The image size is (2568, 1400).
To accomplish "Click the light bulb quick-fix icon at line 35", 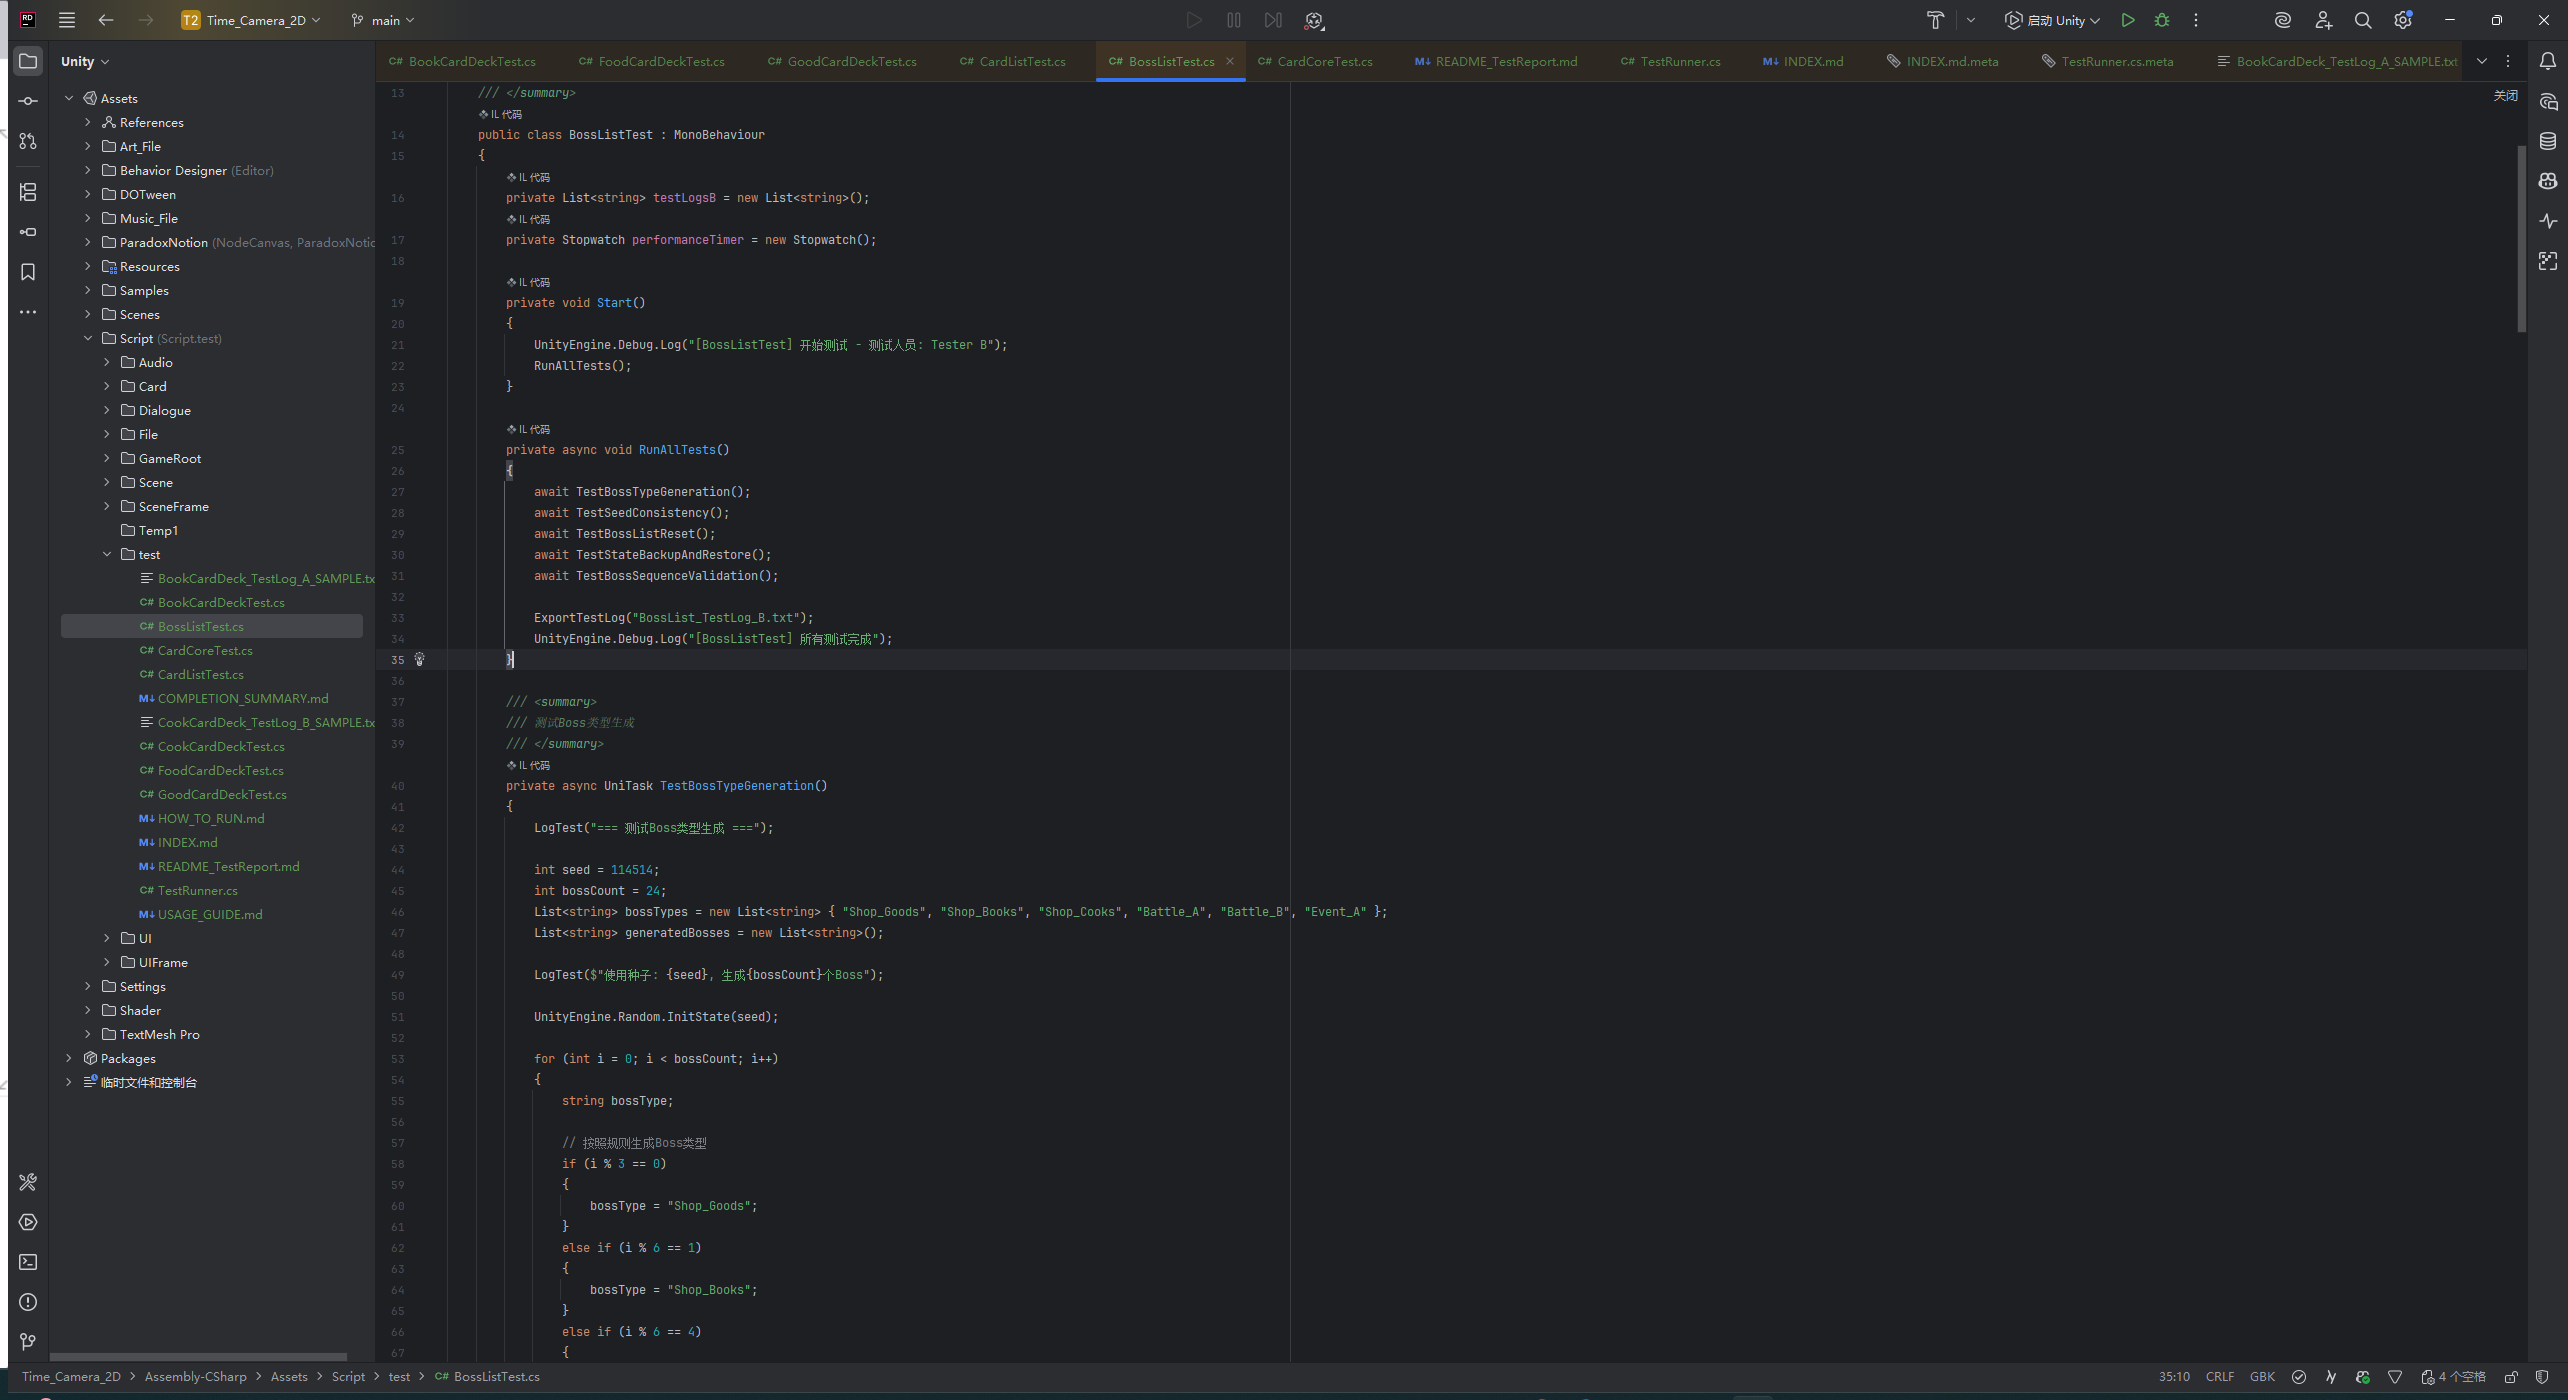I will [420, 659].
